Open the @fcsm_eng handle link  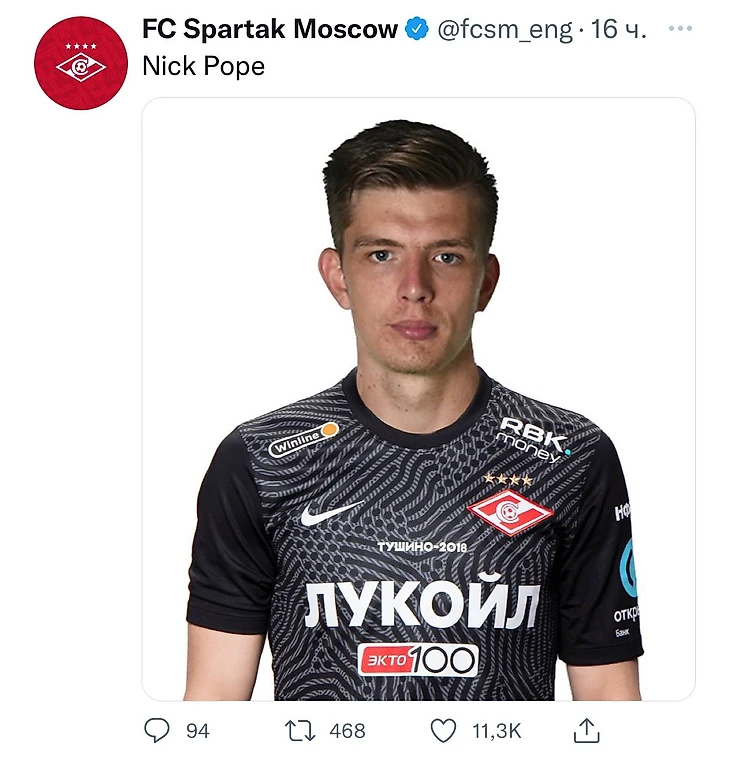[x=505, y=30]
